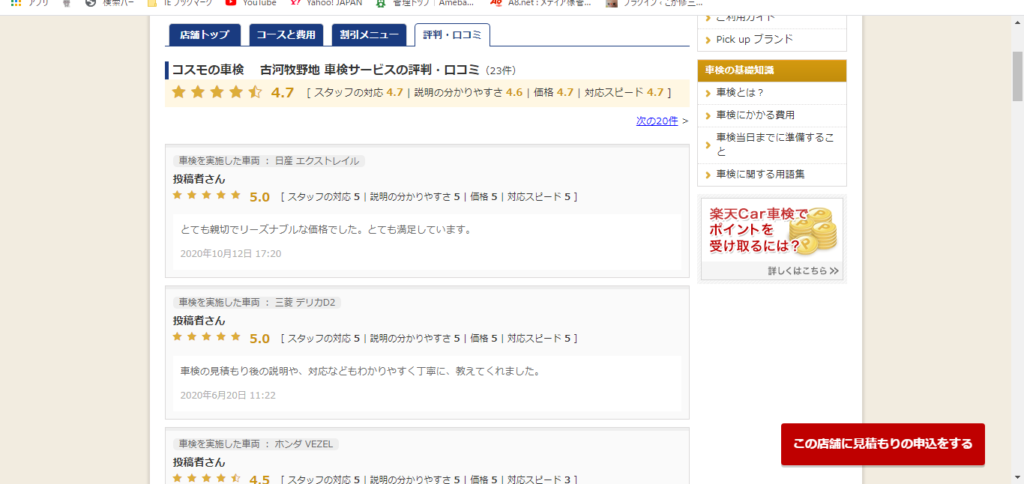
Task: Click the summary score 対応スピード 4.7
Action: pos(624,93)
